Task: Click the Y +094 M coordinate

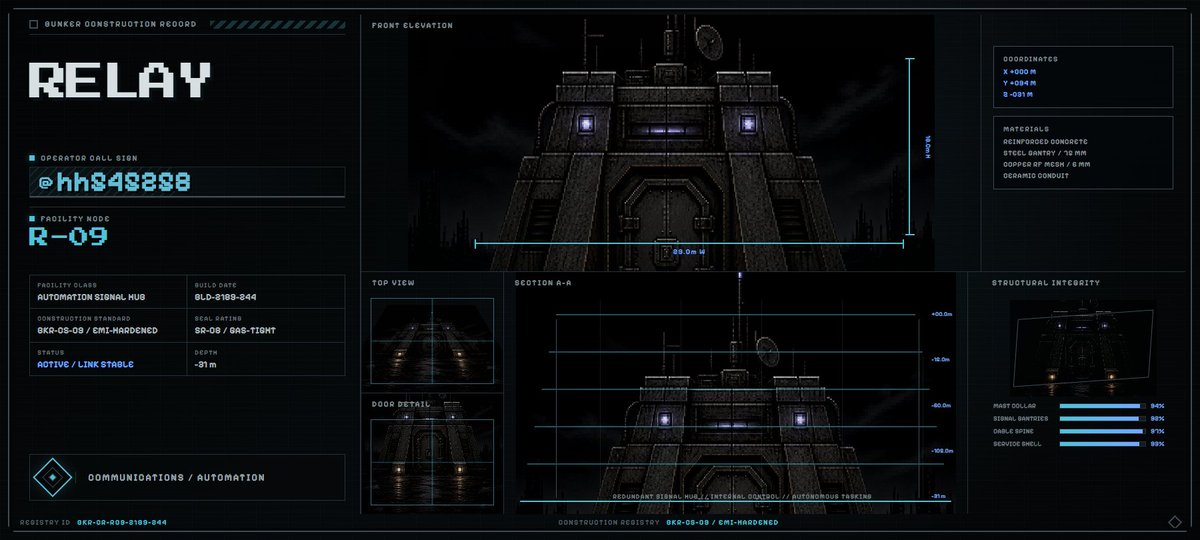Action: pos(1018,83)
